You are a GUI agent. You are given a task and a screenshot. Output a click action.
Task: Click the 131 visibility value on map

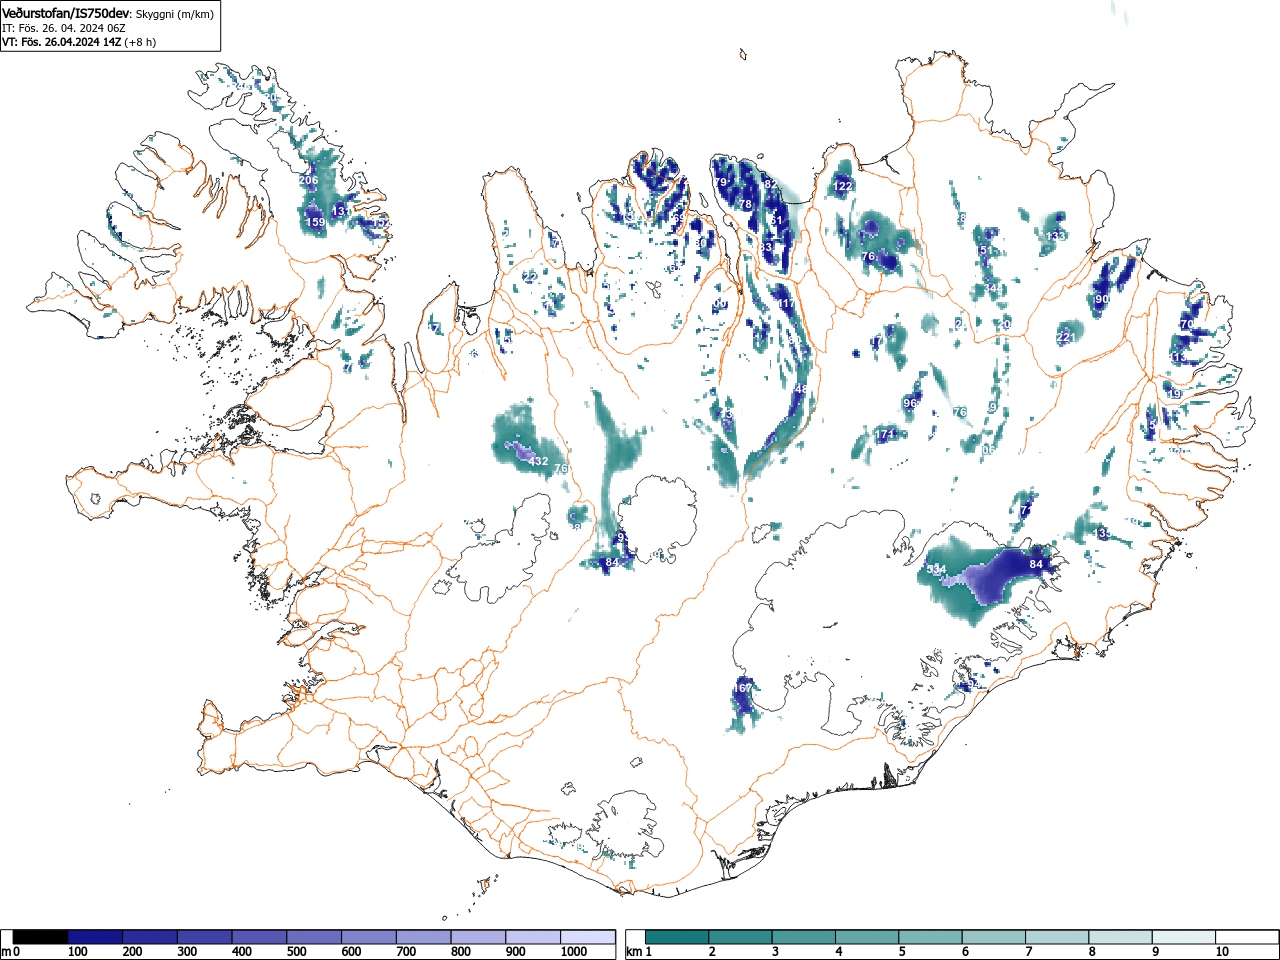pos(341,212)
